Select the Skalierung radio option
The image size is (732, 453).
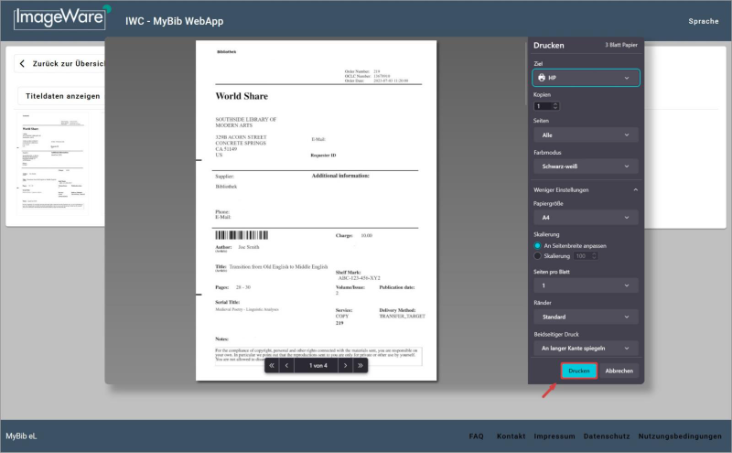pos(537,256)
